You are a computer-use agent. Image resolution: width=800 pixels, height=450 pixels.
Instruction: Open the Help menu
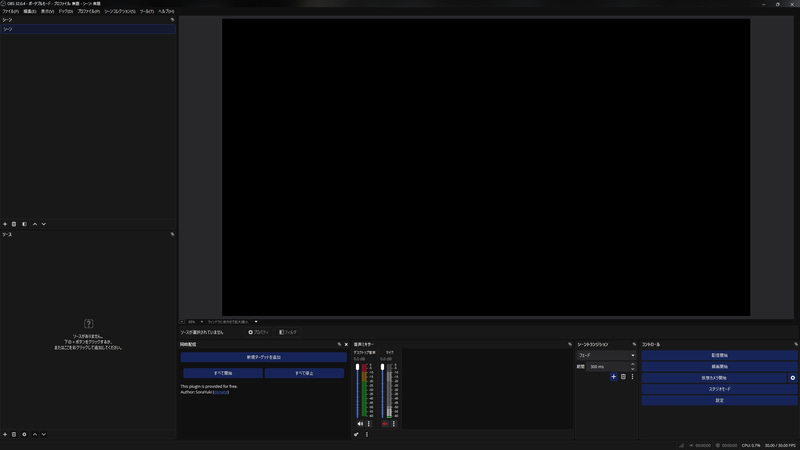pyautogui.click(x=166, y=11)
